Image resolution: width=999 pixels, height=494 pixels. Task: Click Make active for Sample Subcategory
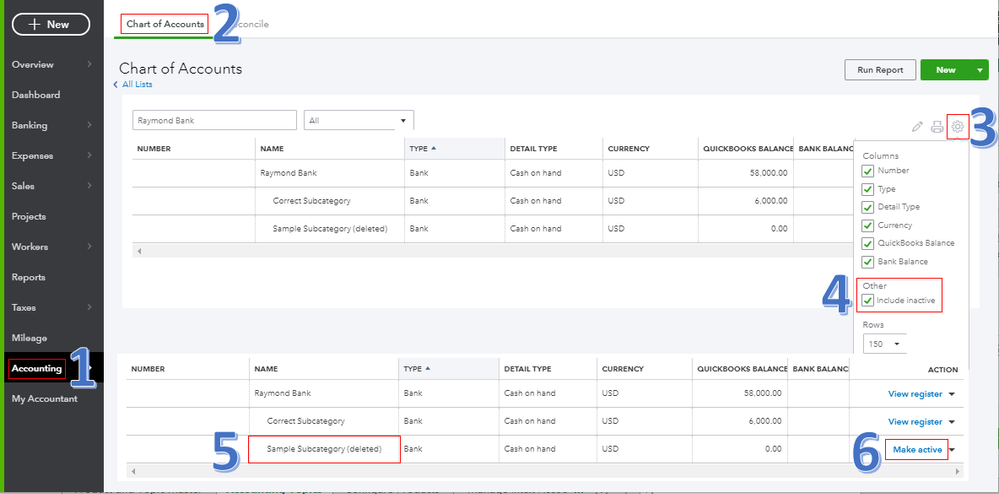tap(915, 450)
